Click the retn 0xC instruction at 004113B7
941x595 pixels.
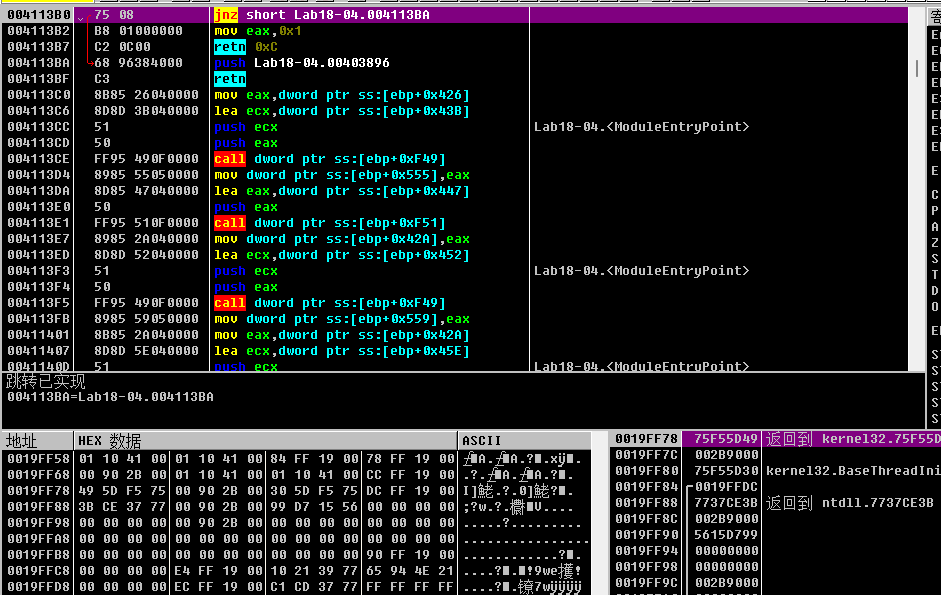(245, 47)
